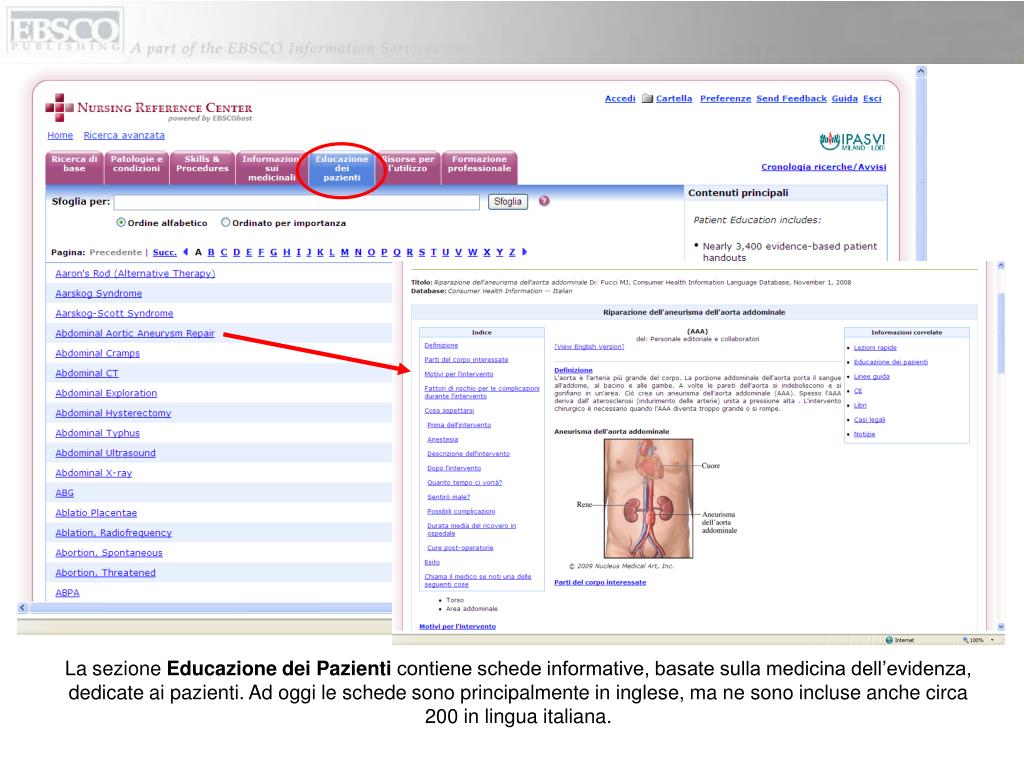Screen dimensions: 1024x768
Task: Click the bottom horizontal scrollbar track
Action: pyautogui.click(x=209, y=608)
